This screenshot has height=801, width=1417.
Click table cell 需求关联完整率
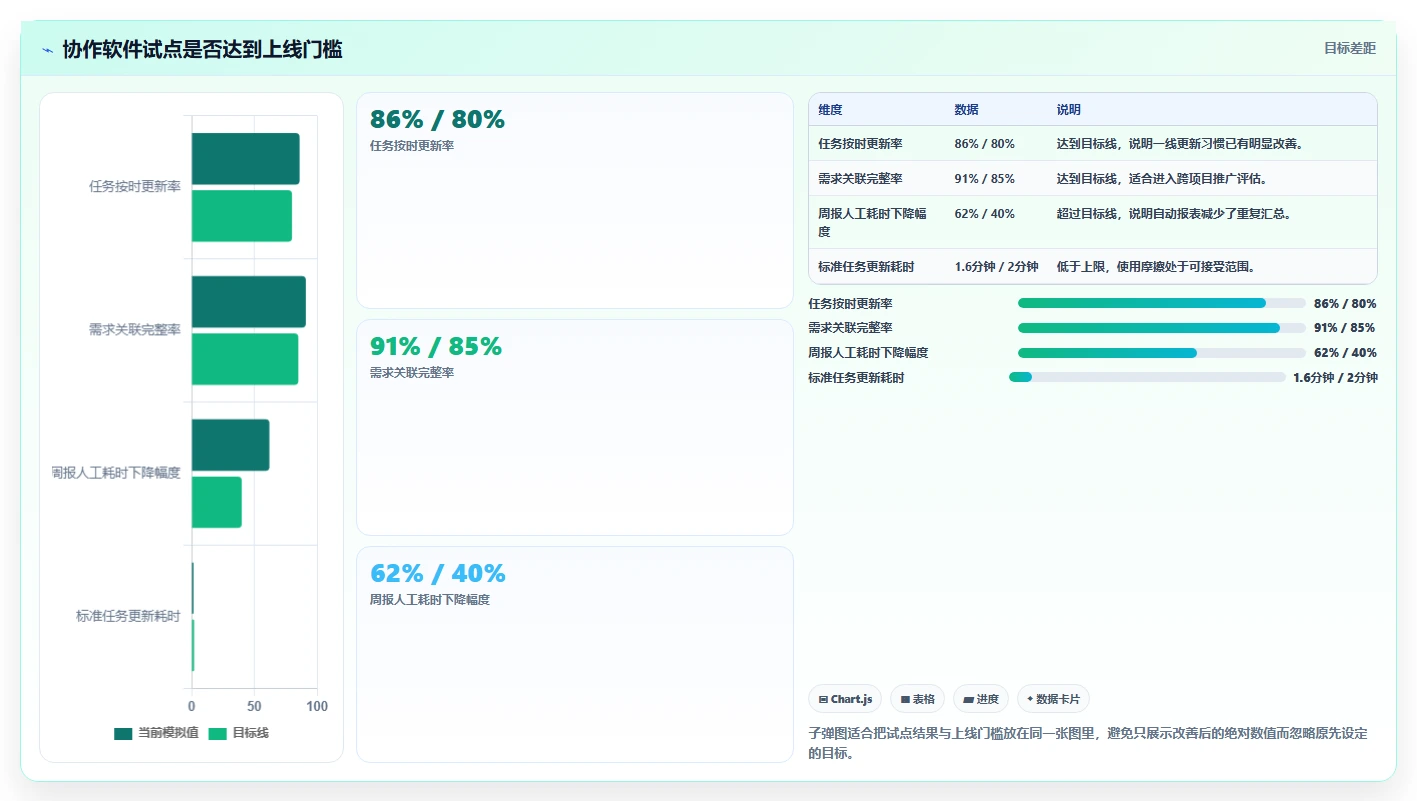click(x=860, y=179)
